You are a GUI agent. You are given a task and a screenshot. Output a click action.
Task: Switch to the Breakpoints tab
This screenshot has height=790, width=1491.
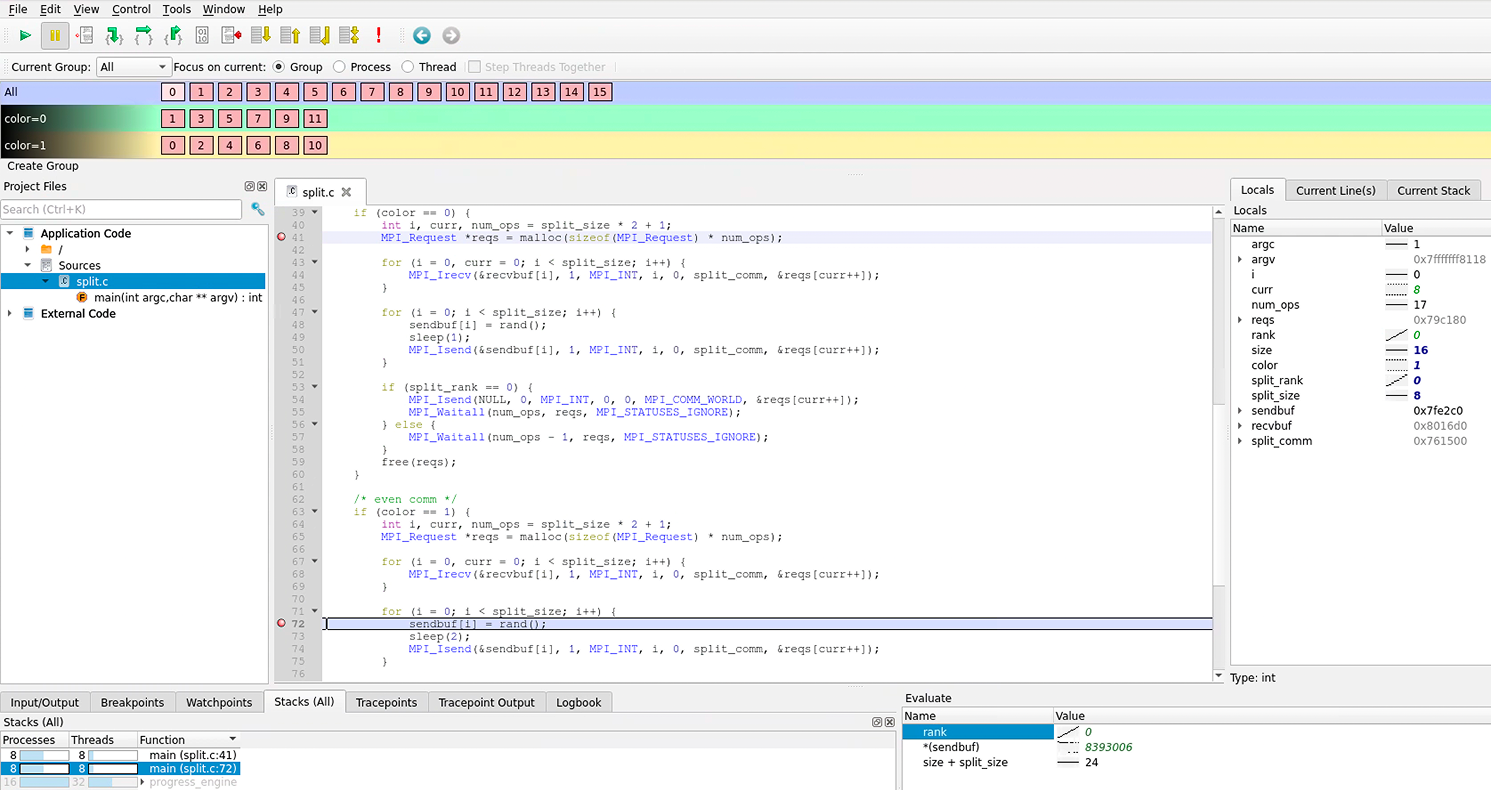[x=132, y=703]
